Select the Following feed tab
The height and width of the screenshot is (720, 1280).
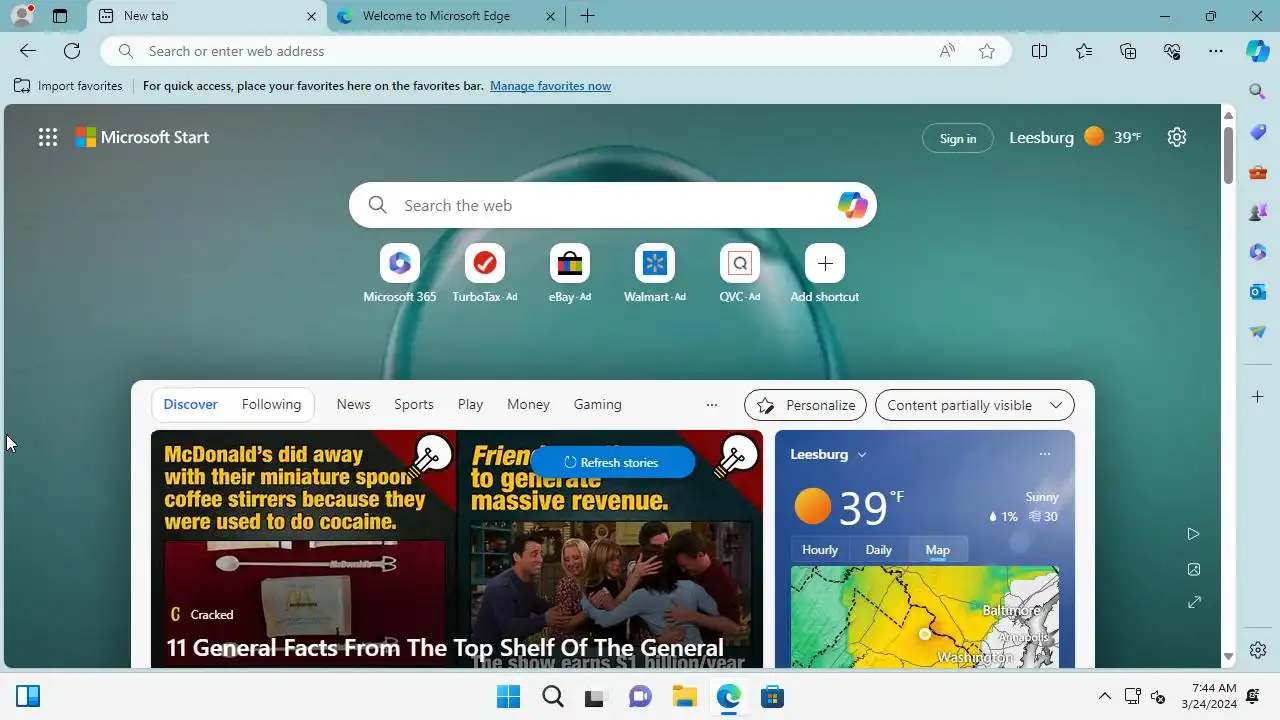coord(271,405)
